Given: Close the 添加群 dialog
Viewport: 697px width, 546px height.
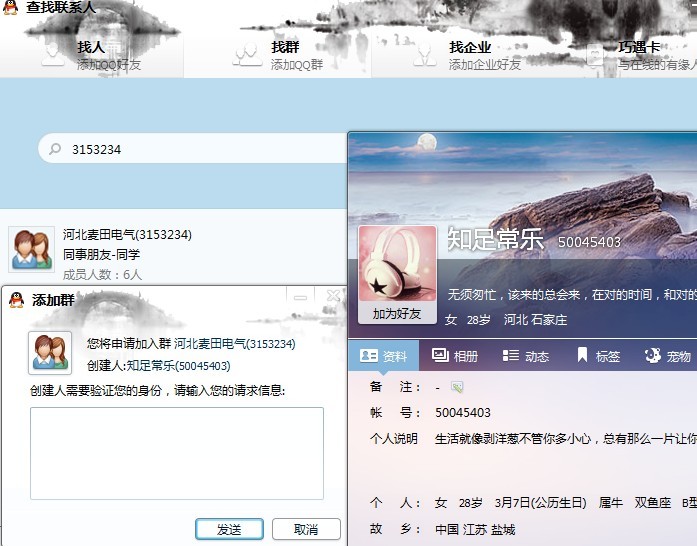Looking at the screenshot, I should coord(333,296).
